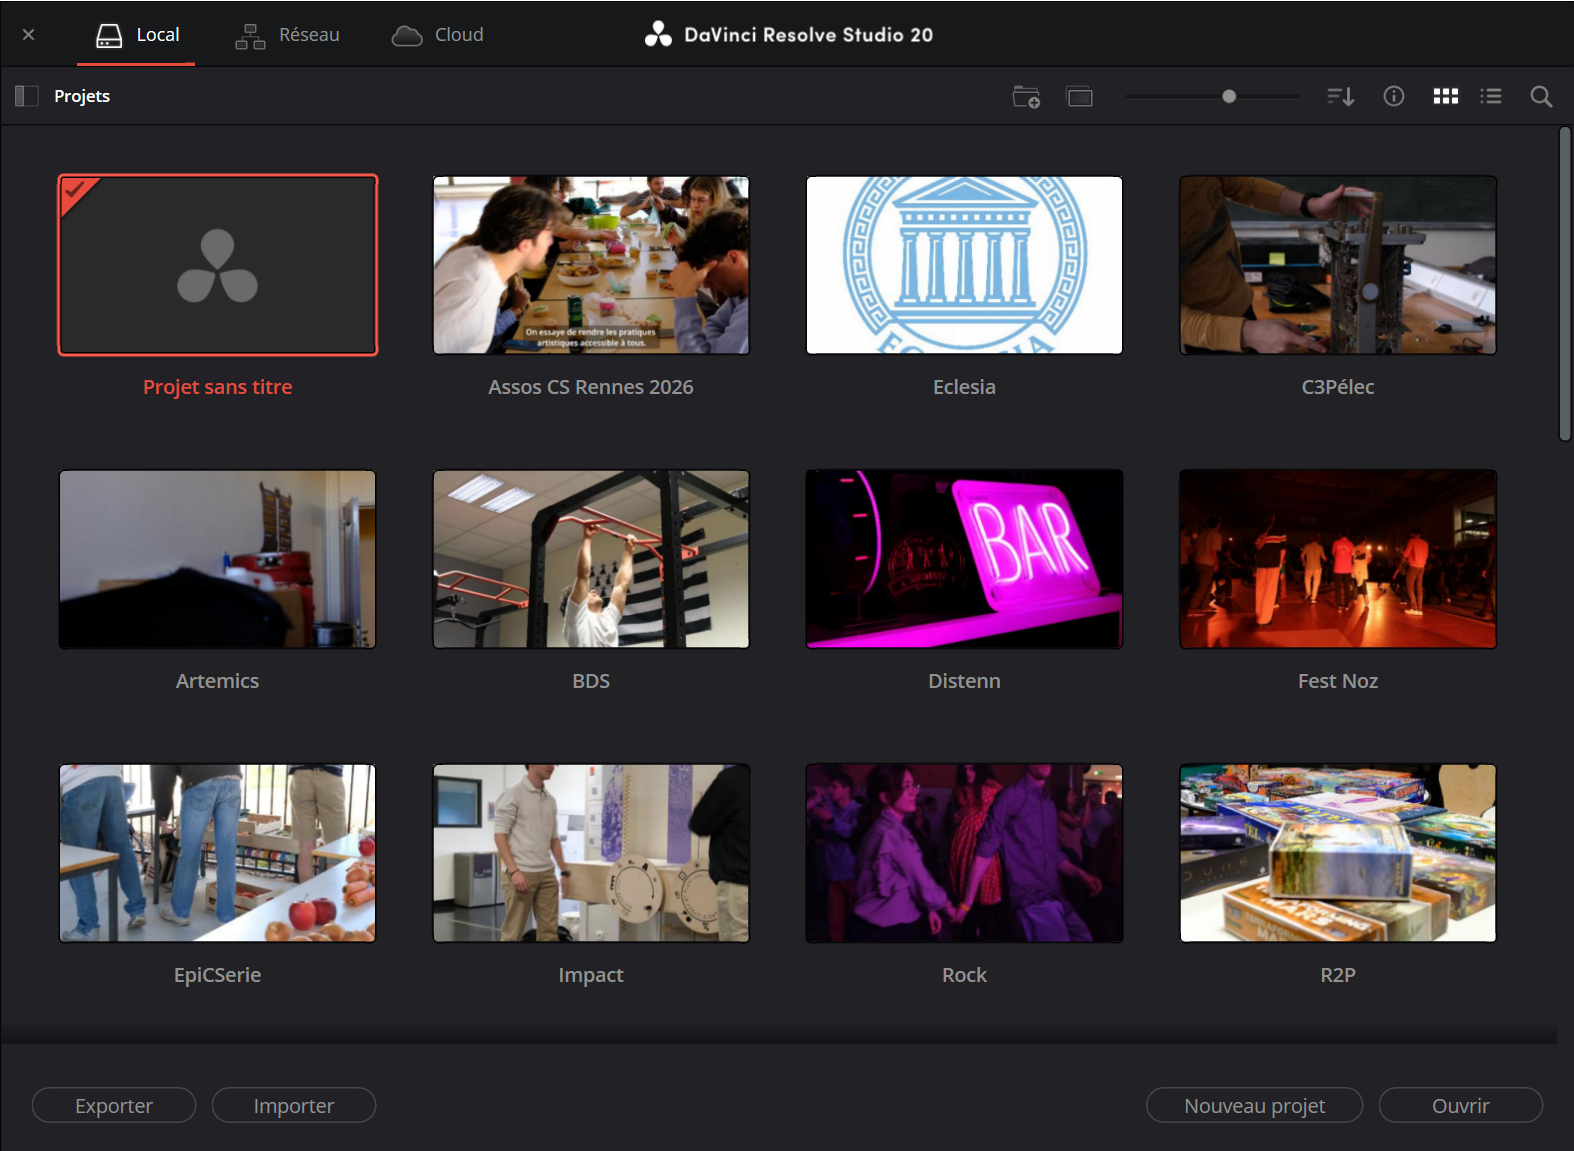The image size is (1574, 1151).
Task: Adjust the thumbnail size slider
Action: [x=1212, y=96]
